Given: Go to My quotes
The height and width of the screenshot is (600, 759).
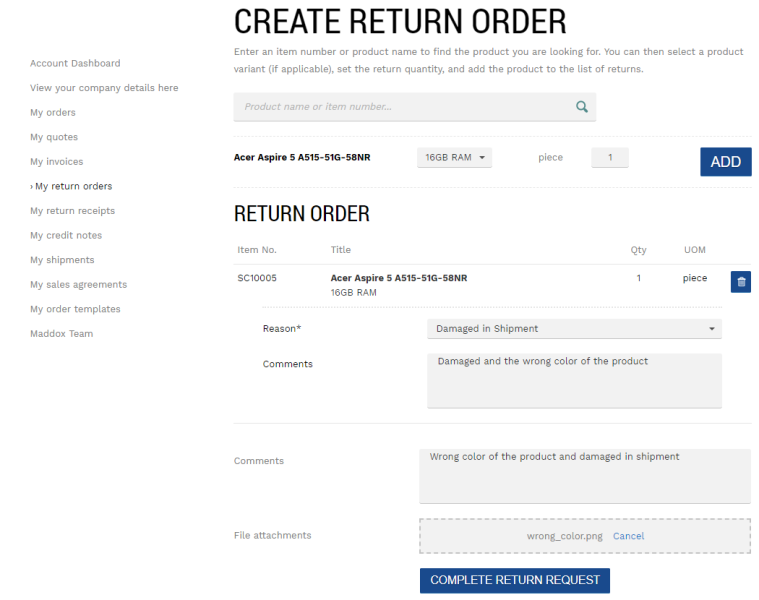Looking at the screenshot, I should click(x=54, y=137).
